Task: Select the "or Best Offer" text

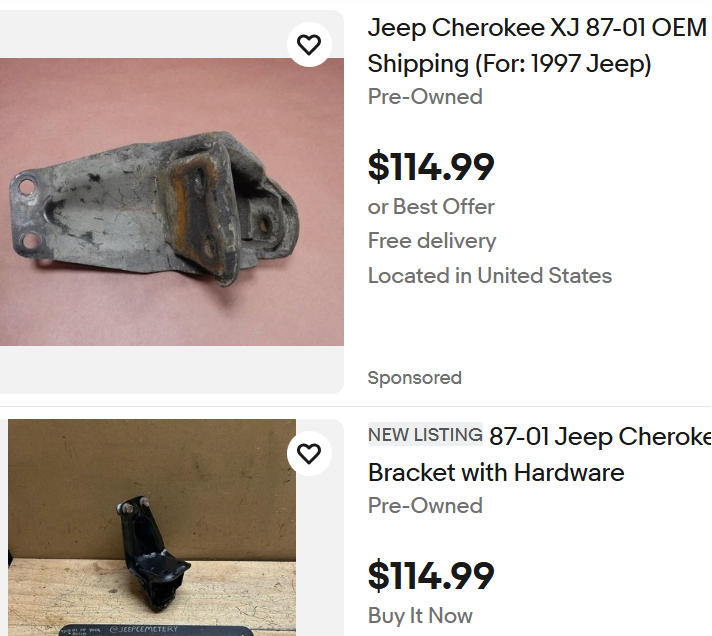Action: (x=431, y=207)
